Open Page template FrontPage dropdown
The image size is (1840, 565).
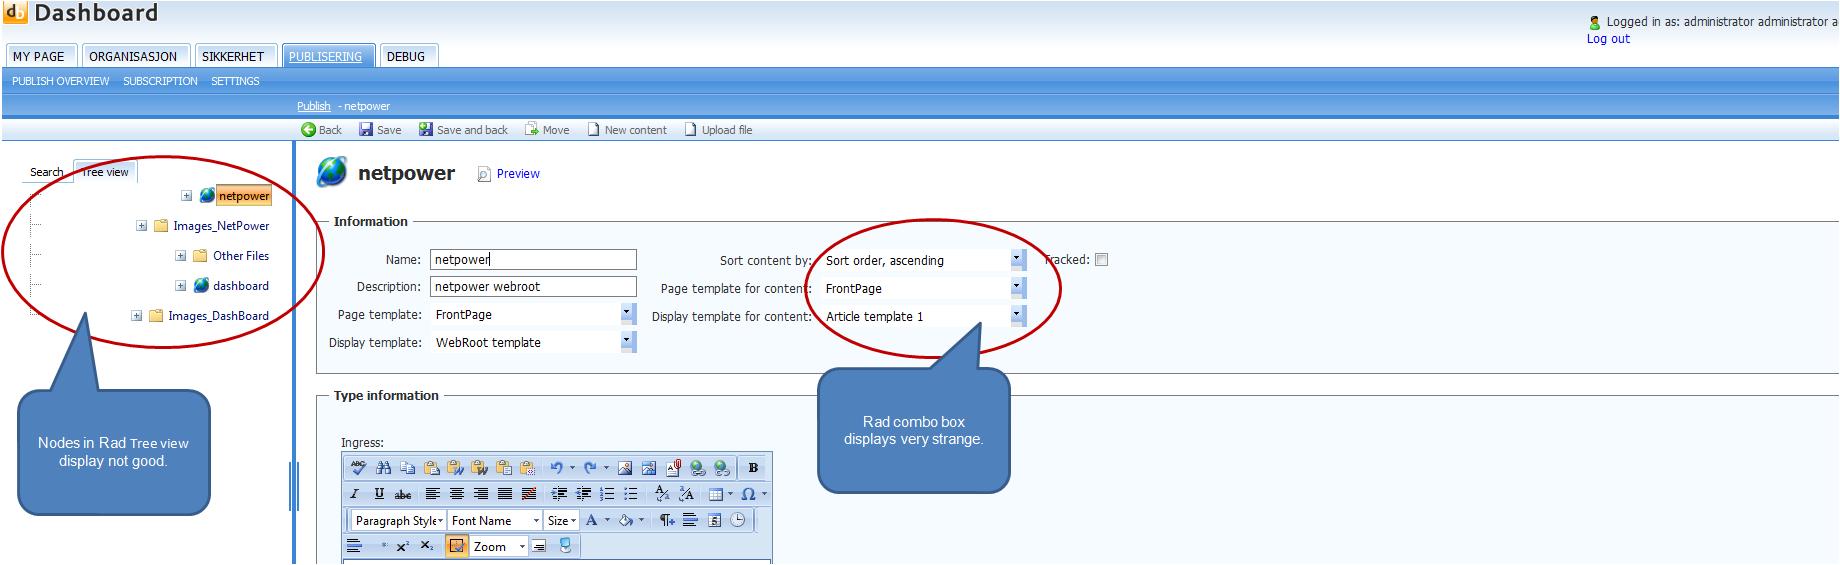(x=627, y=314)
